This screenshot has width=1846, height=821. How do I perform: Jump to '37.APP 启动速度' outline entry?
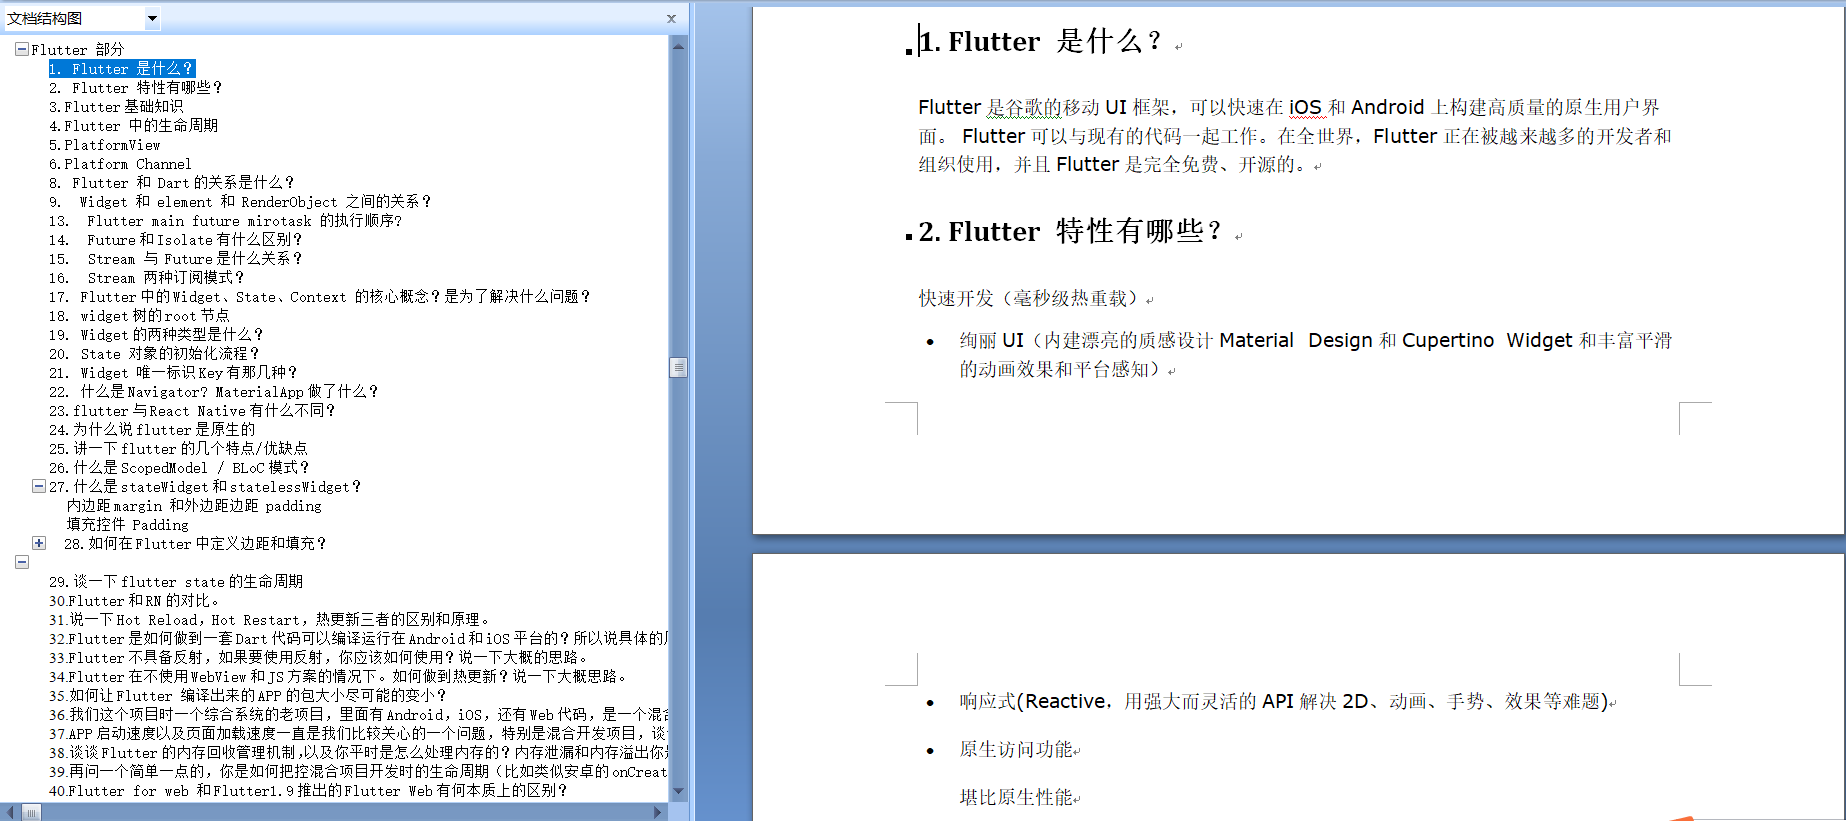click(358, 733)
